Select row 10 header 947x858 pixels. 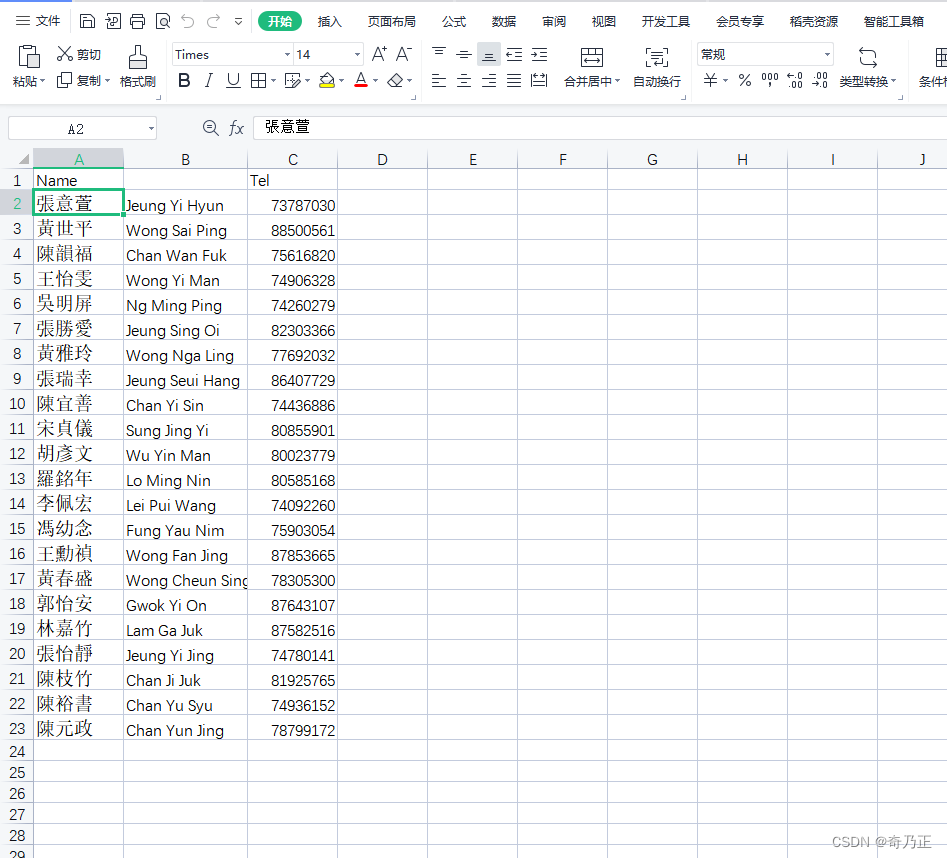[x=17, y=404]
